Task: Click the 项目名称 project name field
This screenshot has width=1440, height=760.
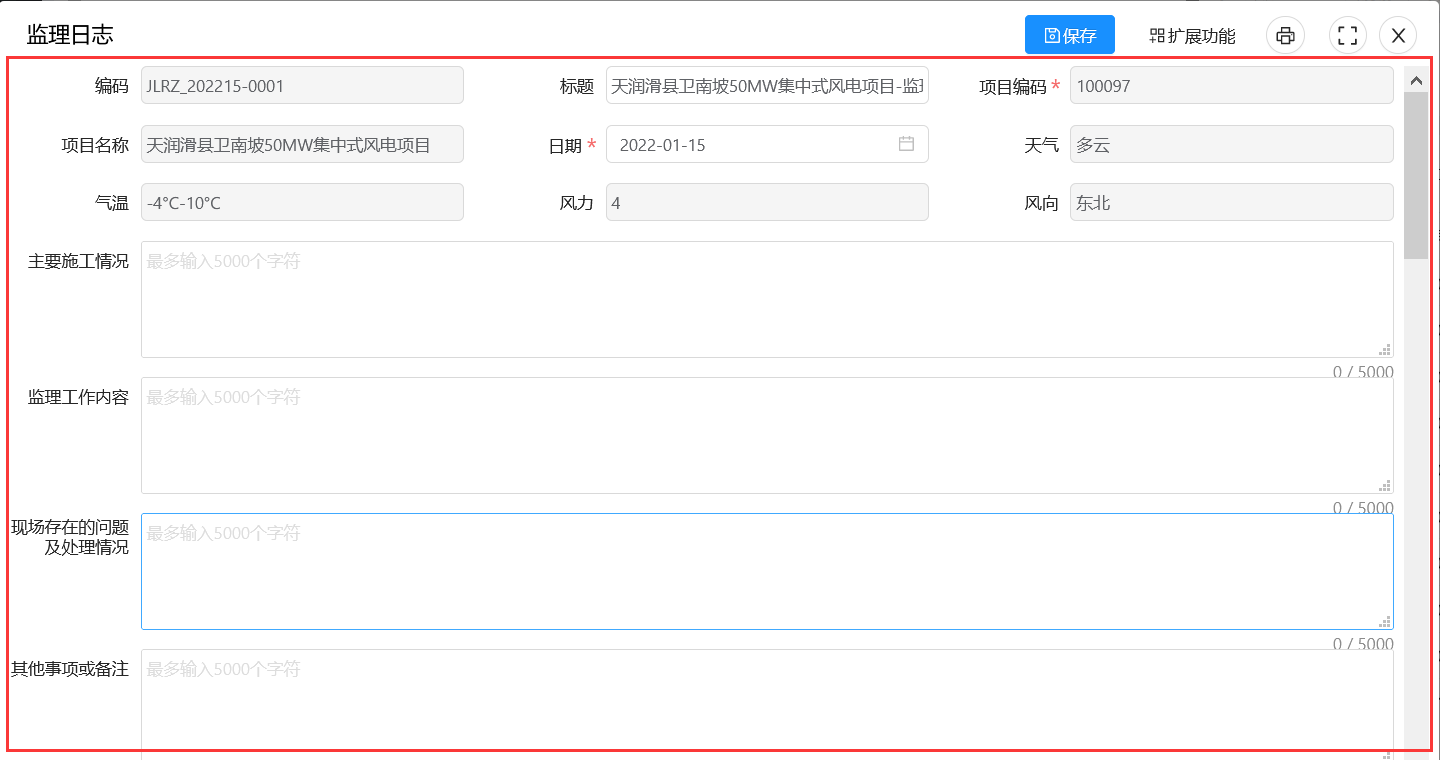Action: (302, 144)
